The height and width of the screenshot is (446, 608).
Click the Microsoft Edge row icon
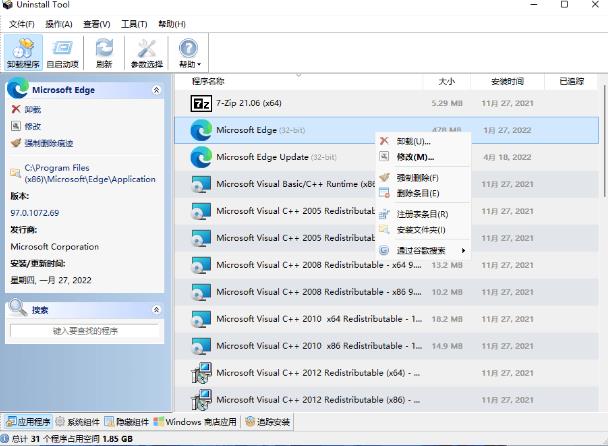coord(201,130)
